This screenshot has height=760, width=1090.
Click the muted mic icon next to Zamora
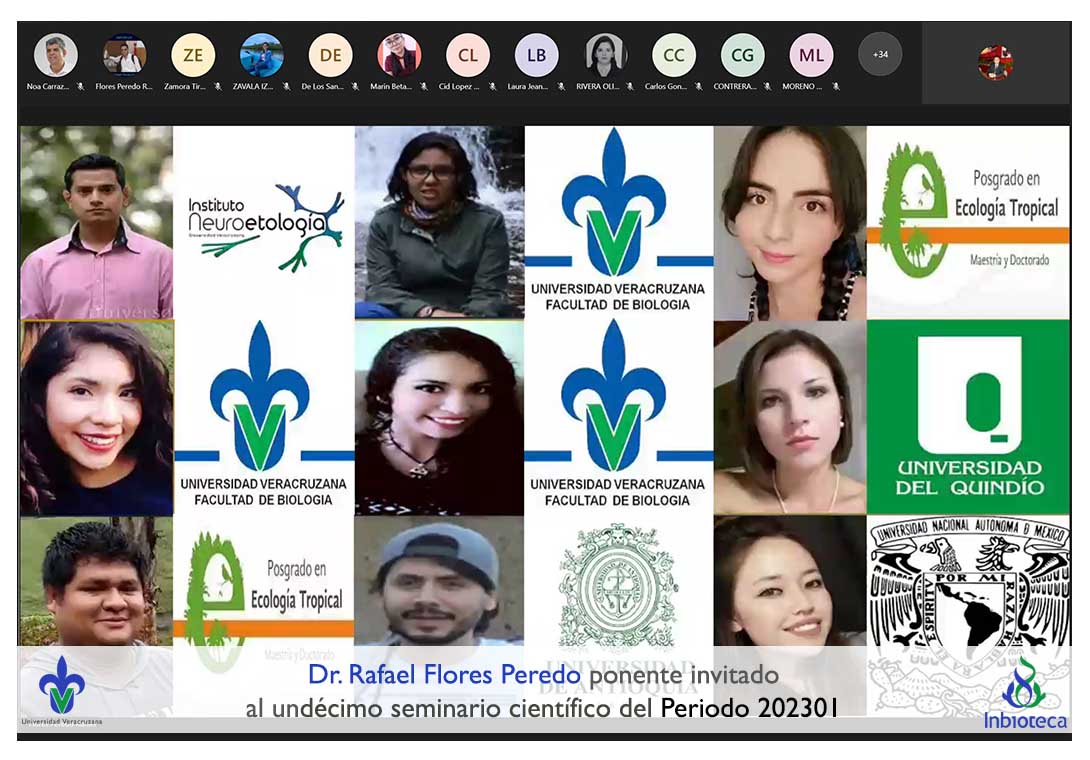[x=217, y=87]
